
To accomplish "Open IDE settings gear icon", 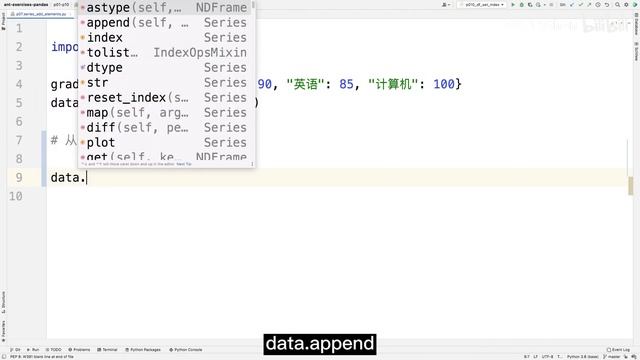I will click(x=626, y=4).
